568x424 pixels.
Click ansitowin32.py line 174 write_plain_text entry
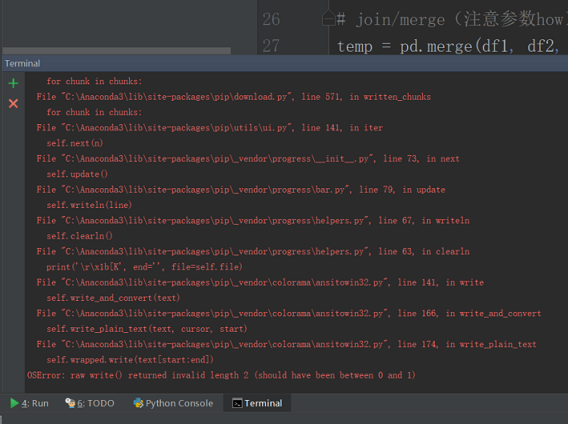tap(286, 344)
